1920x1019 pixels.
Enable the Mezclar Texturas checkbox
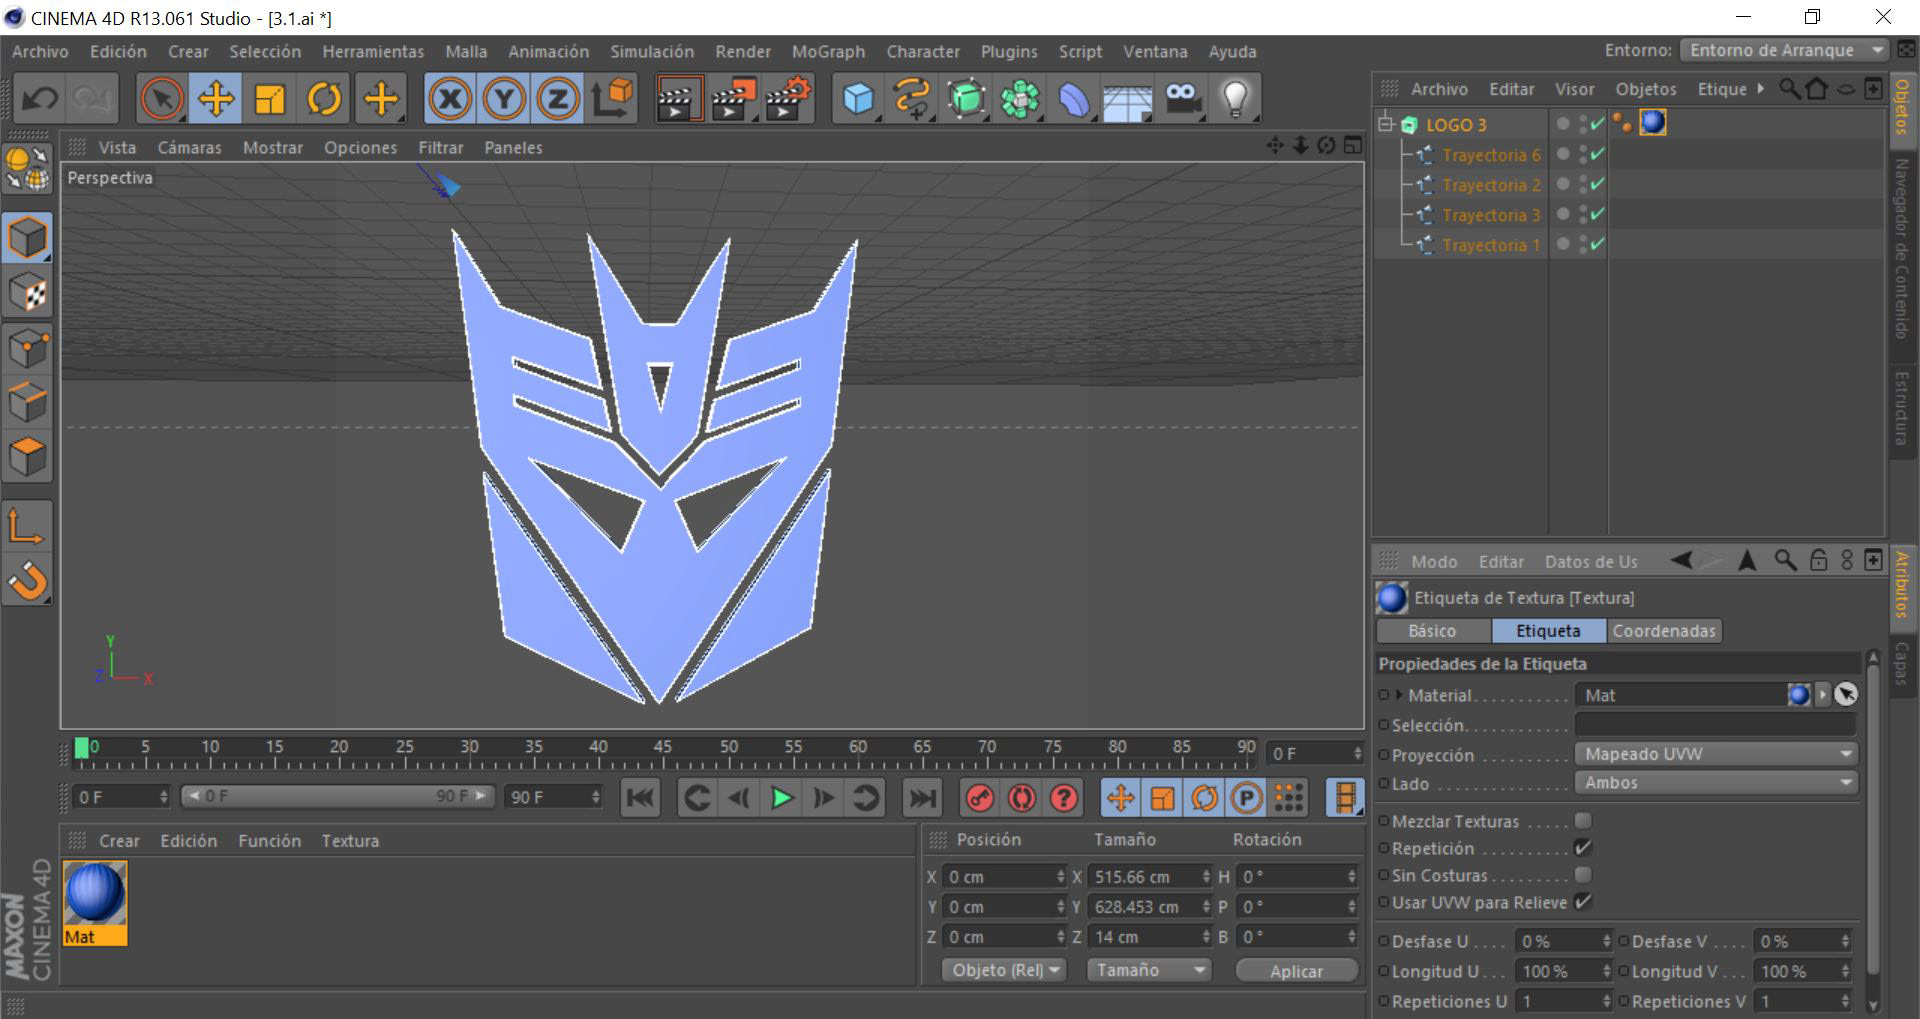pos(1582,821)
